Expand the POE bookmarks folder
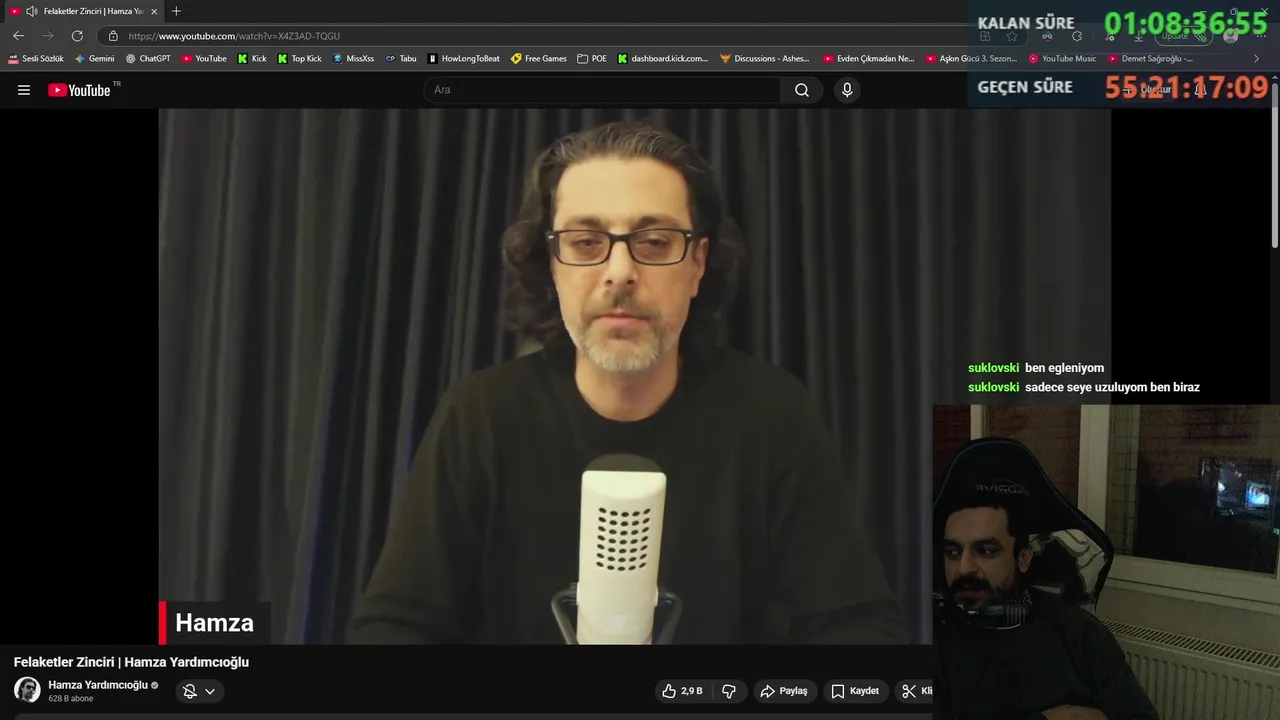1280x720 pixels. 592,59
